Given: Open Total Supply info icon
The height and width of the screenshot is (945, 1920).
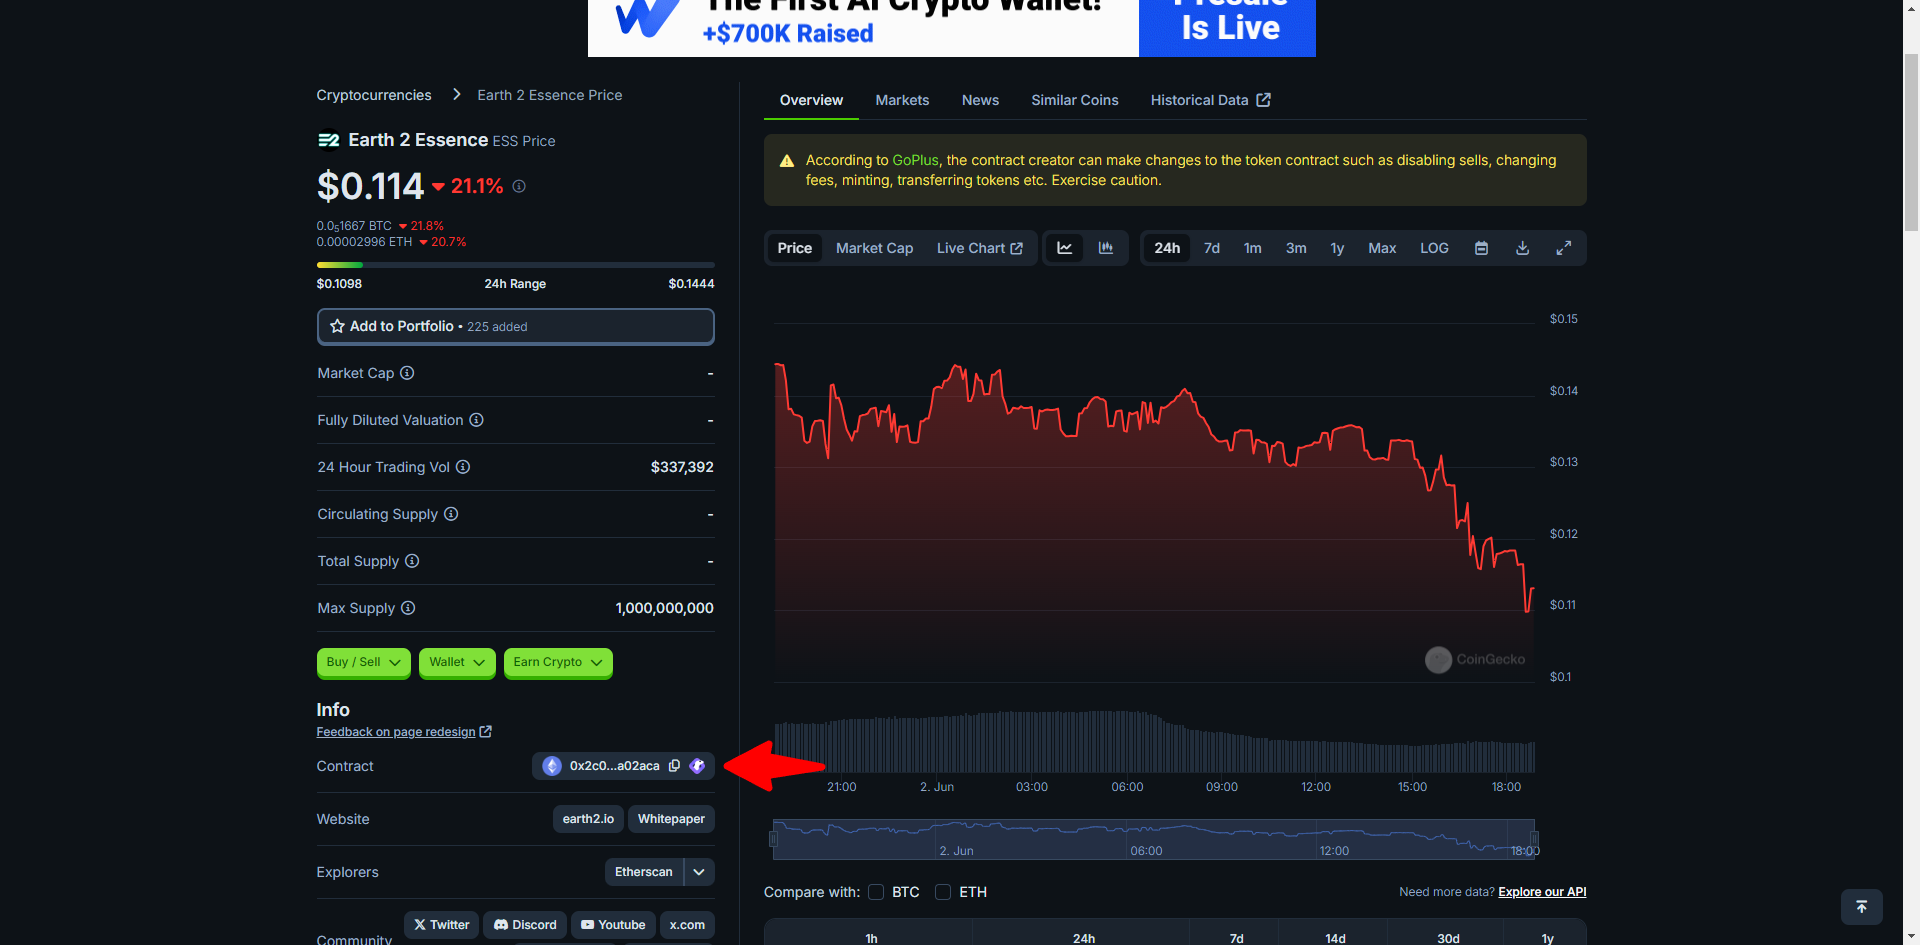Looking at the screenshot, I should pos(412,561).
